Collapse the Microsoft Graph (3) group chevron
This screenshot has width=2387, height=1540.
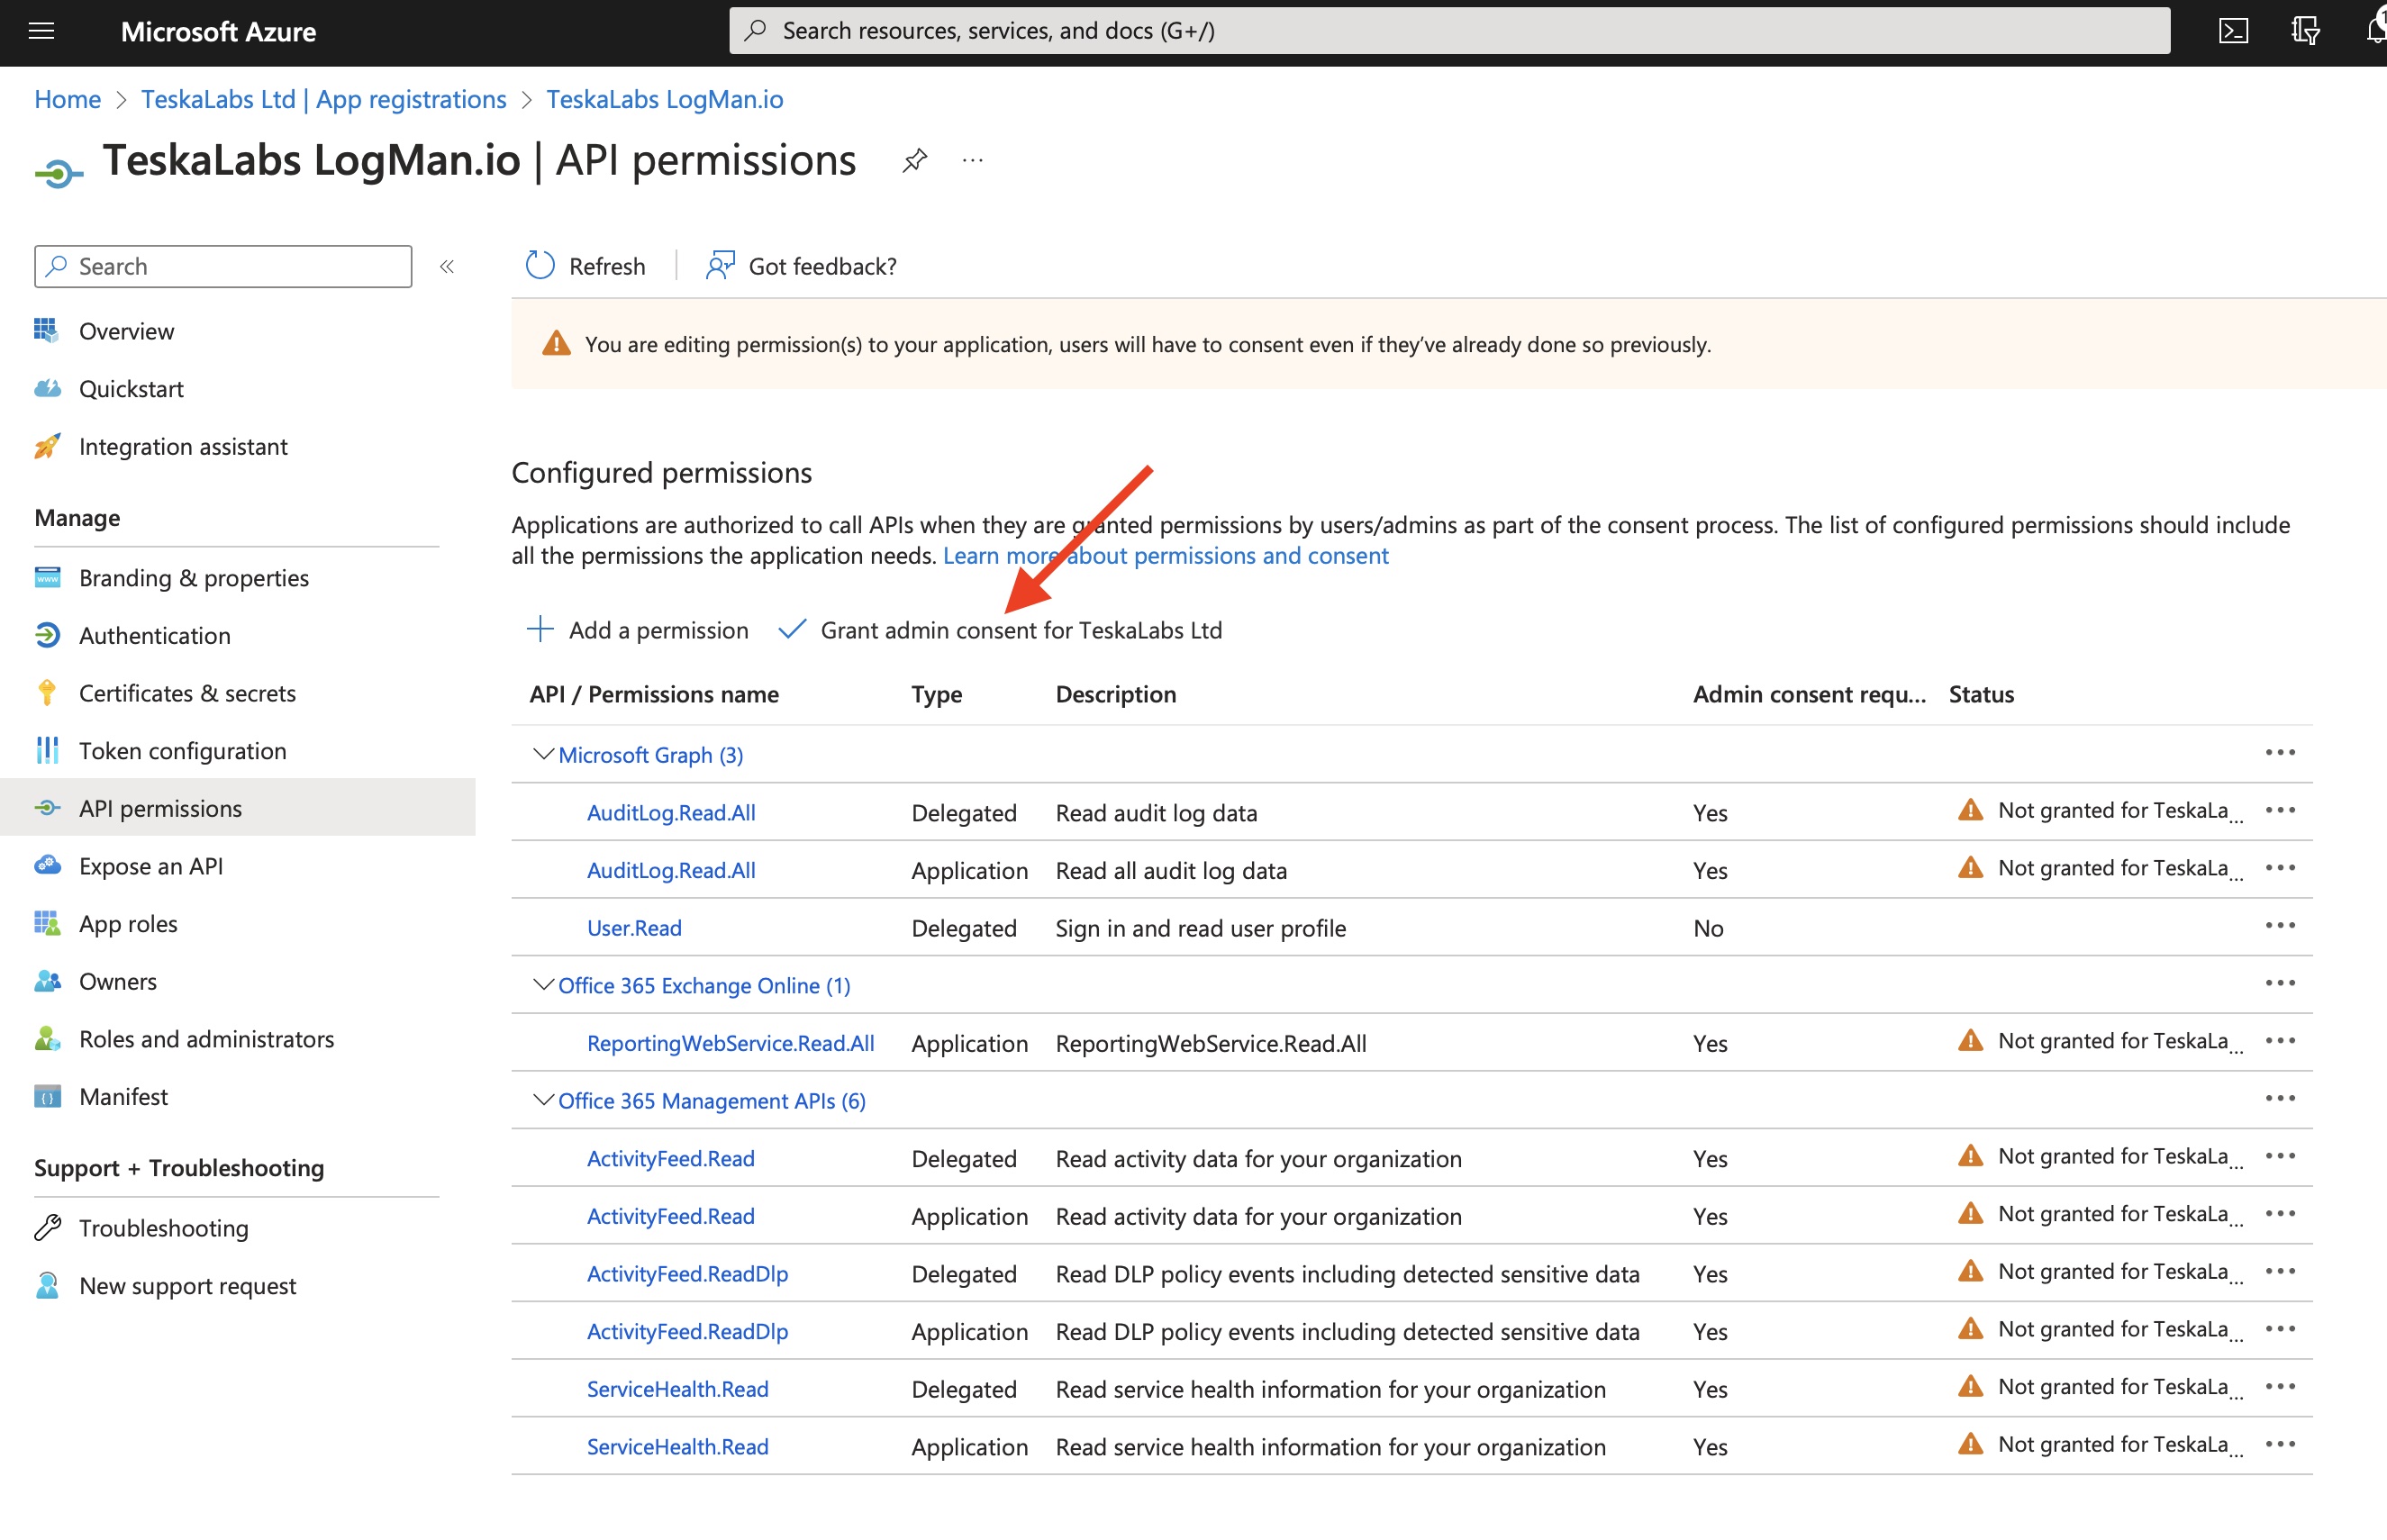tap(542, 754)
